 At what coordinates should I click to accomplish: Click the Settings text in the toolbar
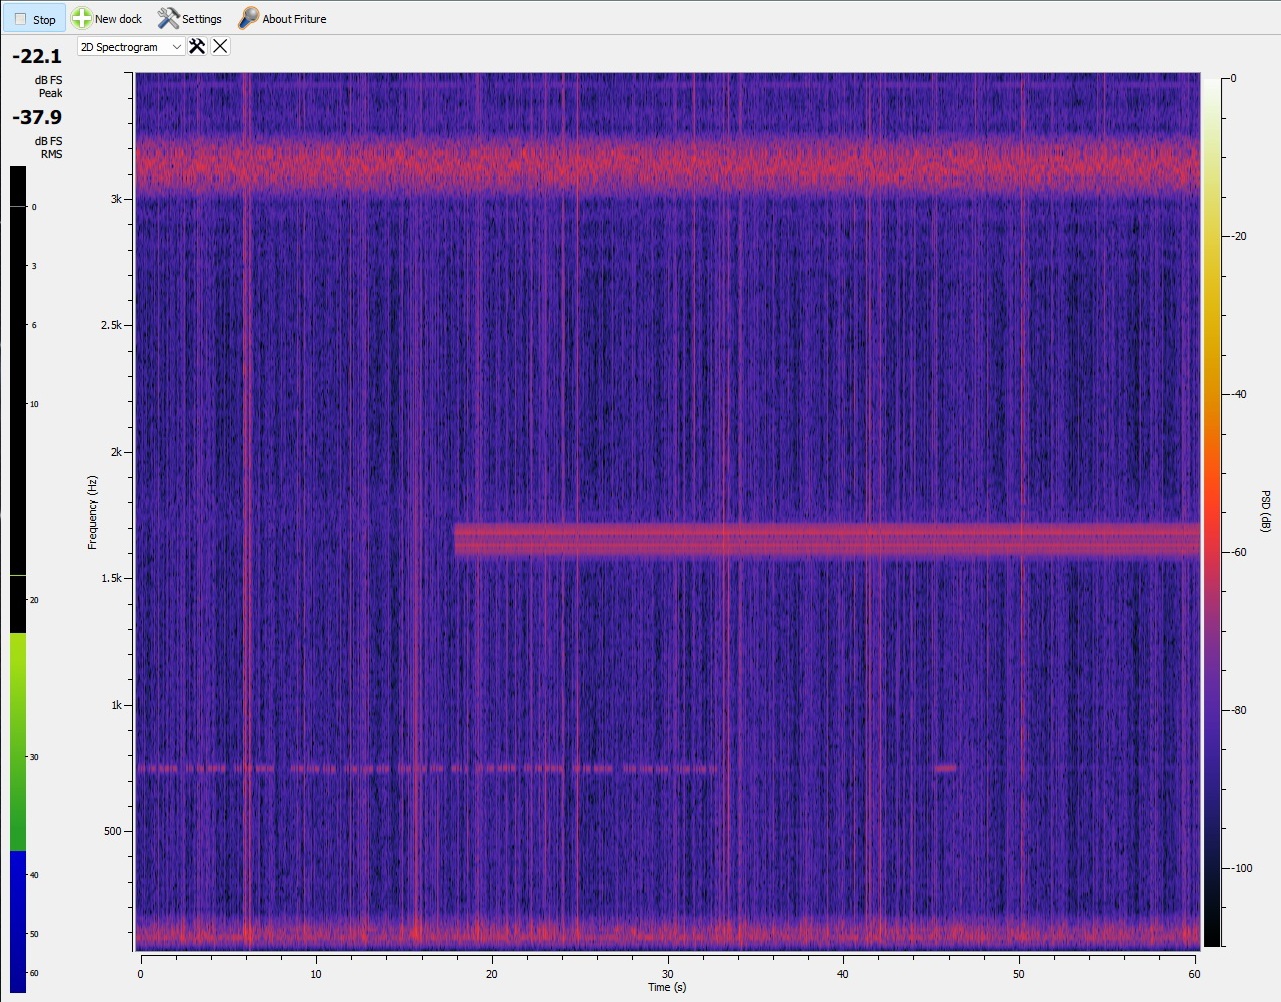[202, 19]
